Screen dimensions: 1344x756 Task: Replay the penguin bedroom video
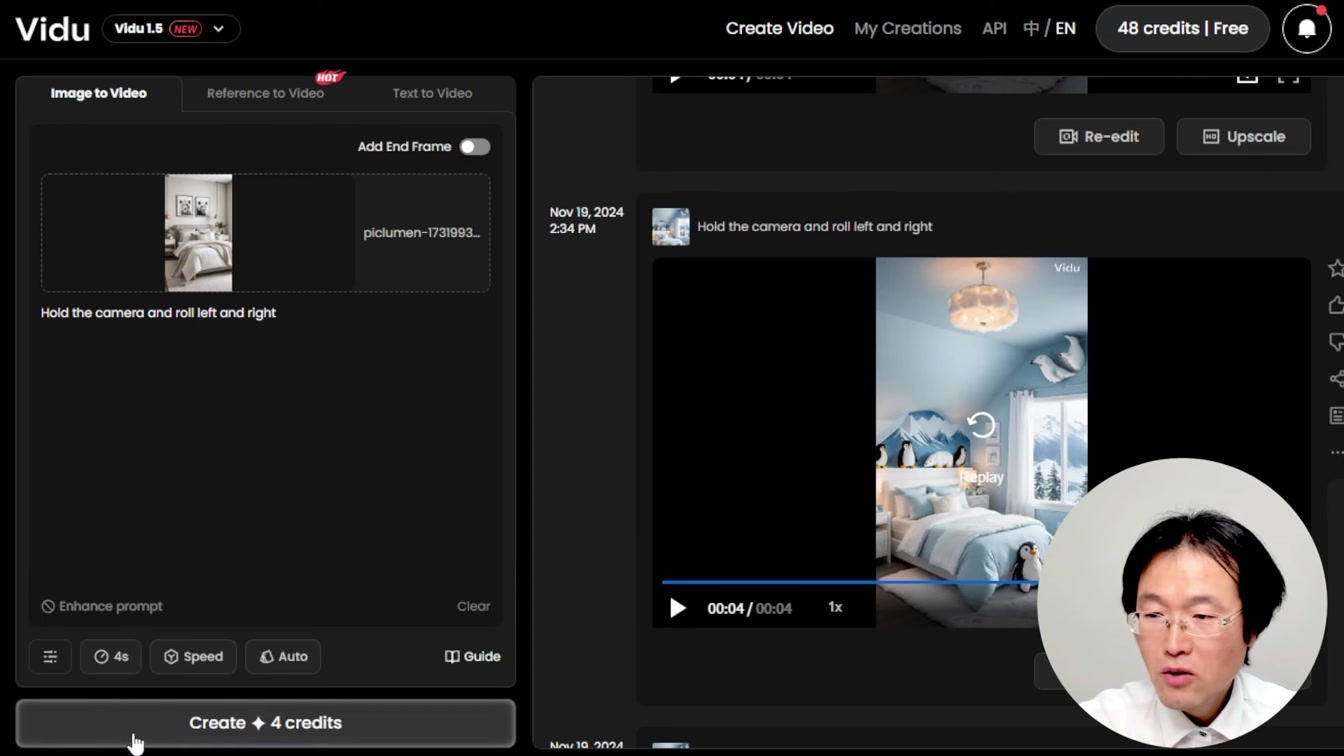click(981, 427)
